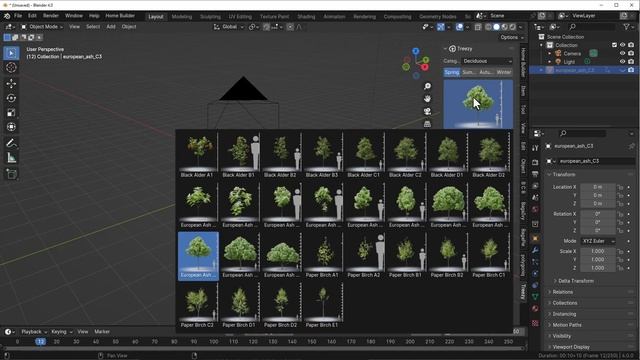Viewport: 640px width, 360px height.
Task: Open the viewport Options button
Action: [x=512, y=37]
